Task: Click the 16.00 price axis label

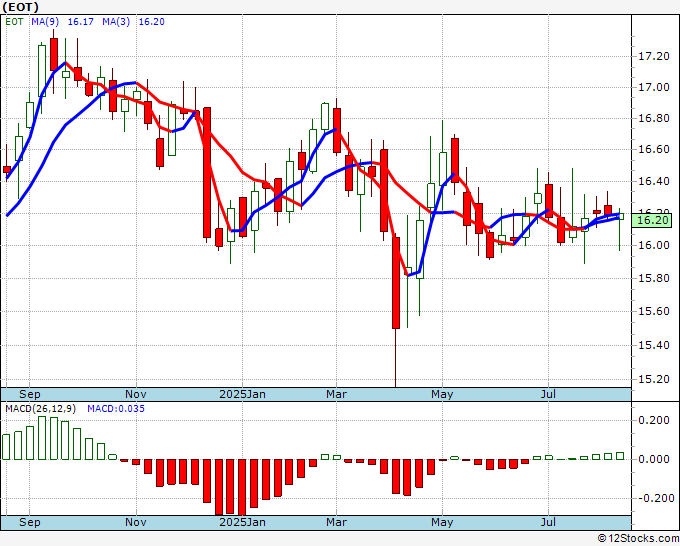Action: pos(653,245)
